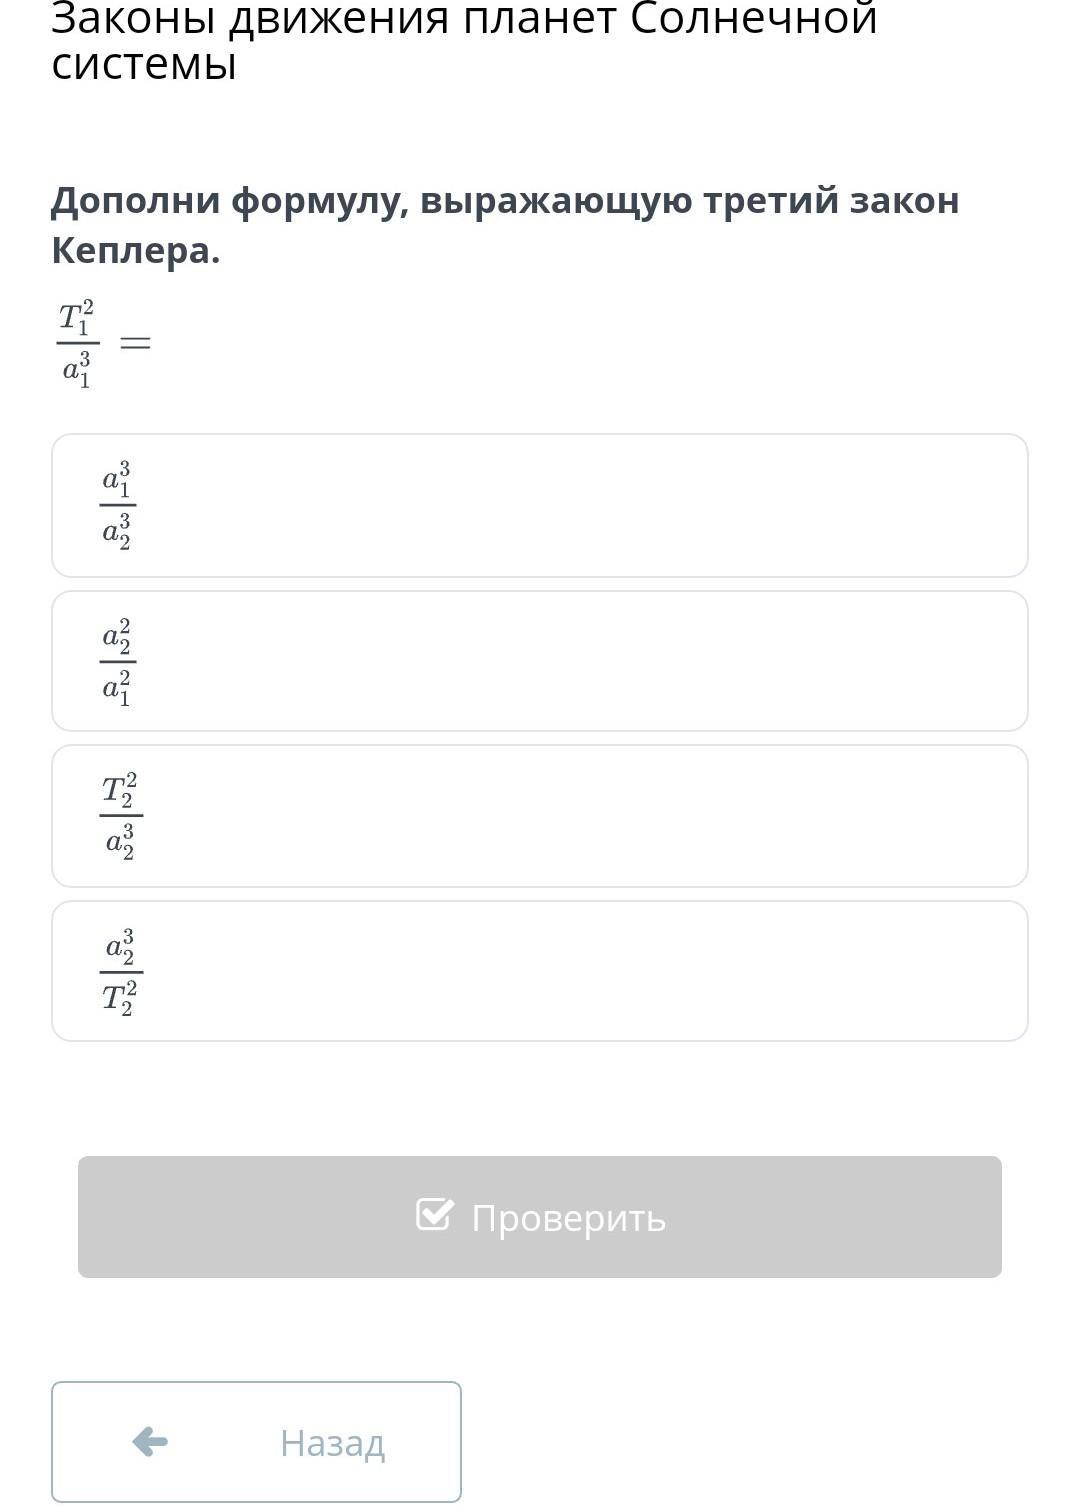The width and height of the screenshot is (1070, 1512).
Task: Pick answer option T₂² over a₂³
Action: pos(539,816)
